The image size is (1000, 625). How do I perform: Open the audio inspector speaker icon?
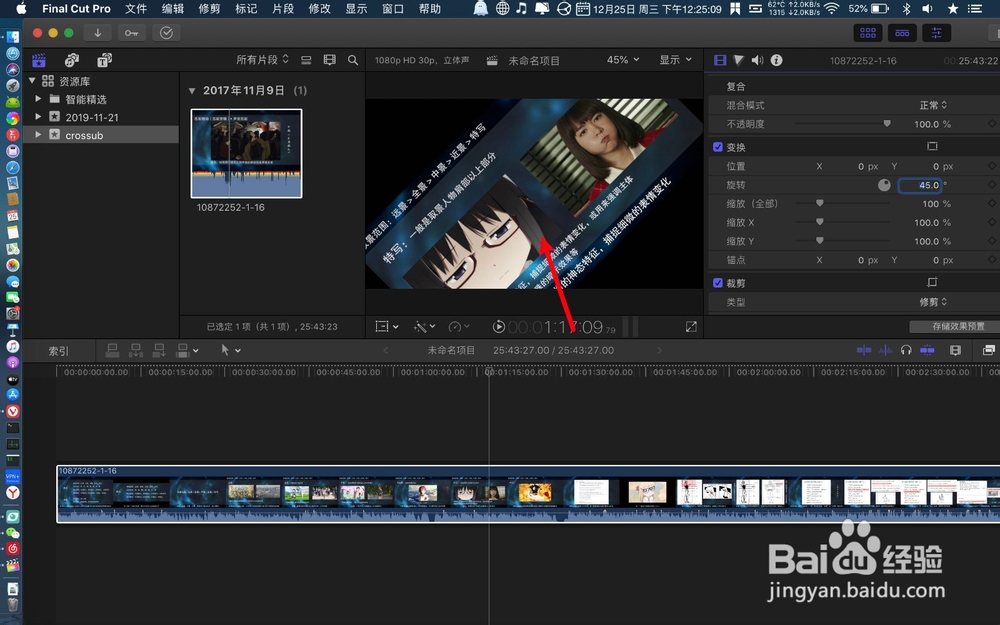coord(757,60)
